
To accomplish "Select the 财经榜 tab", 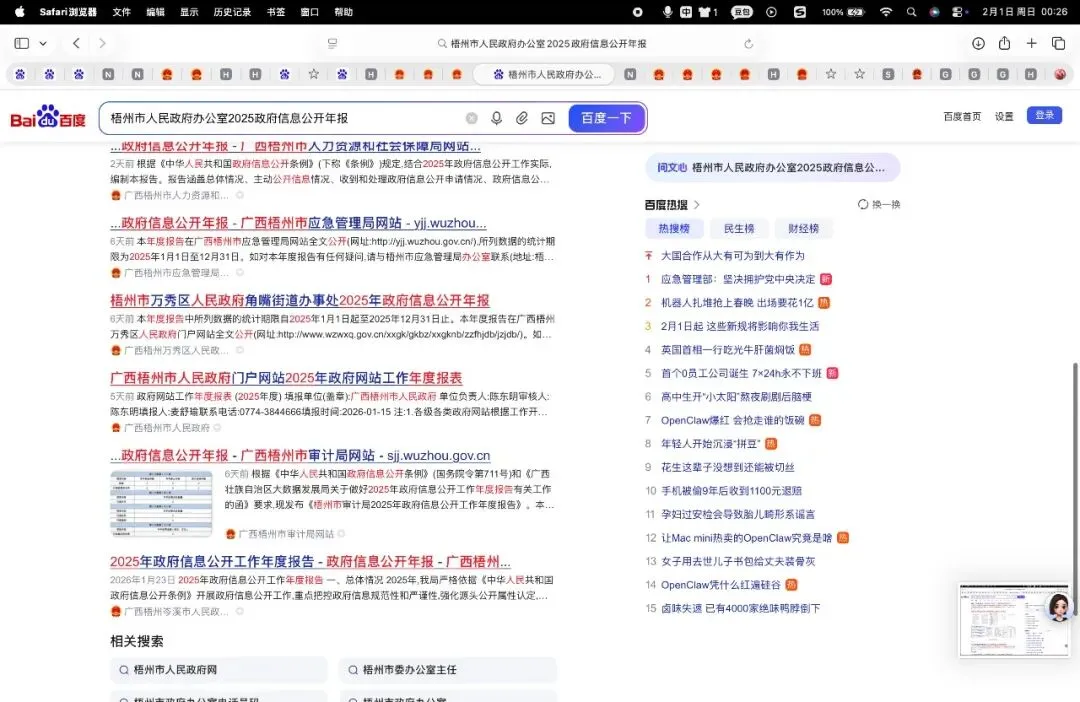I will click(803, 229).
